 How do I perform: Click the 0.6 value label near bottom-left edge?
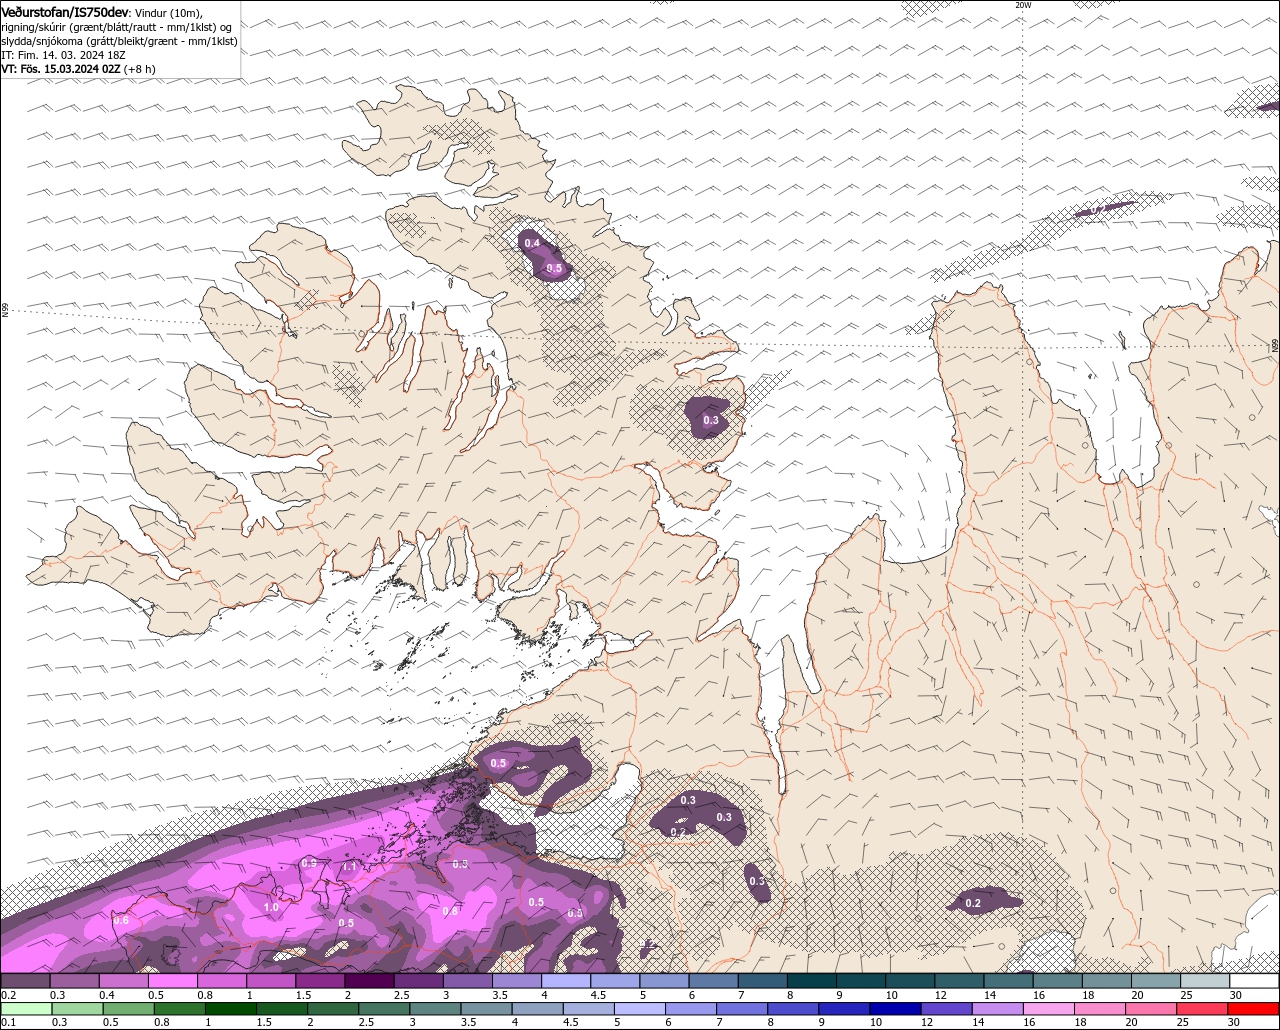121,920
